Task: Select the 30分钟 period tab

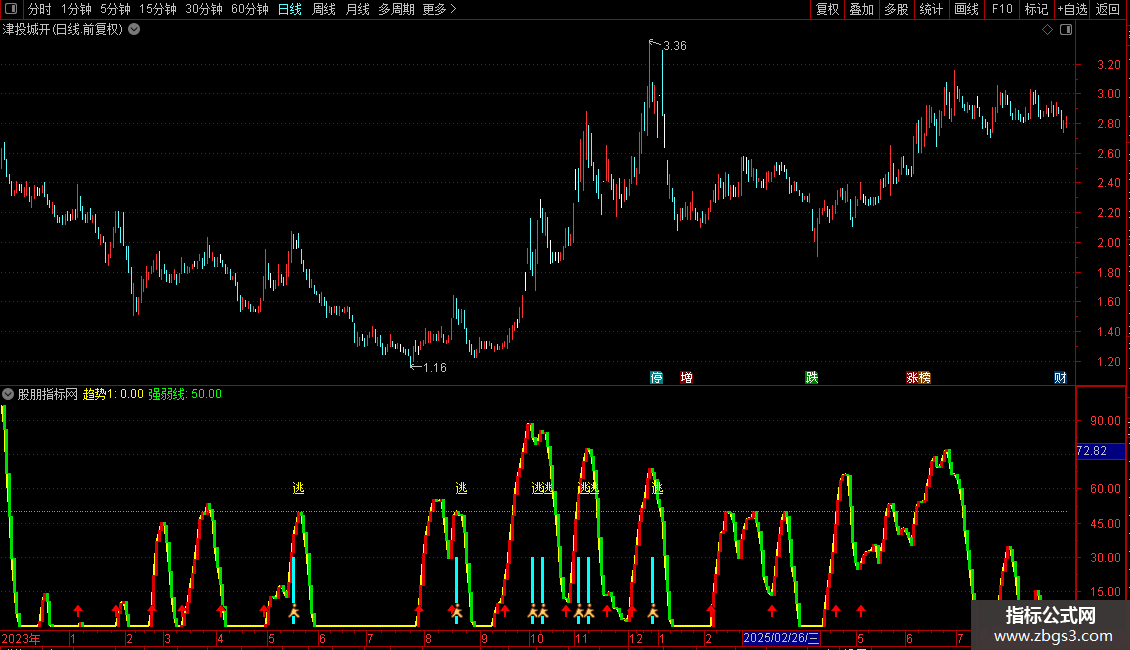Action: point(203,9)
